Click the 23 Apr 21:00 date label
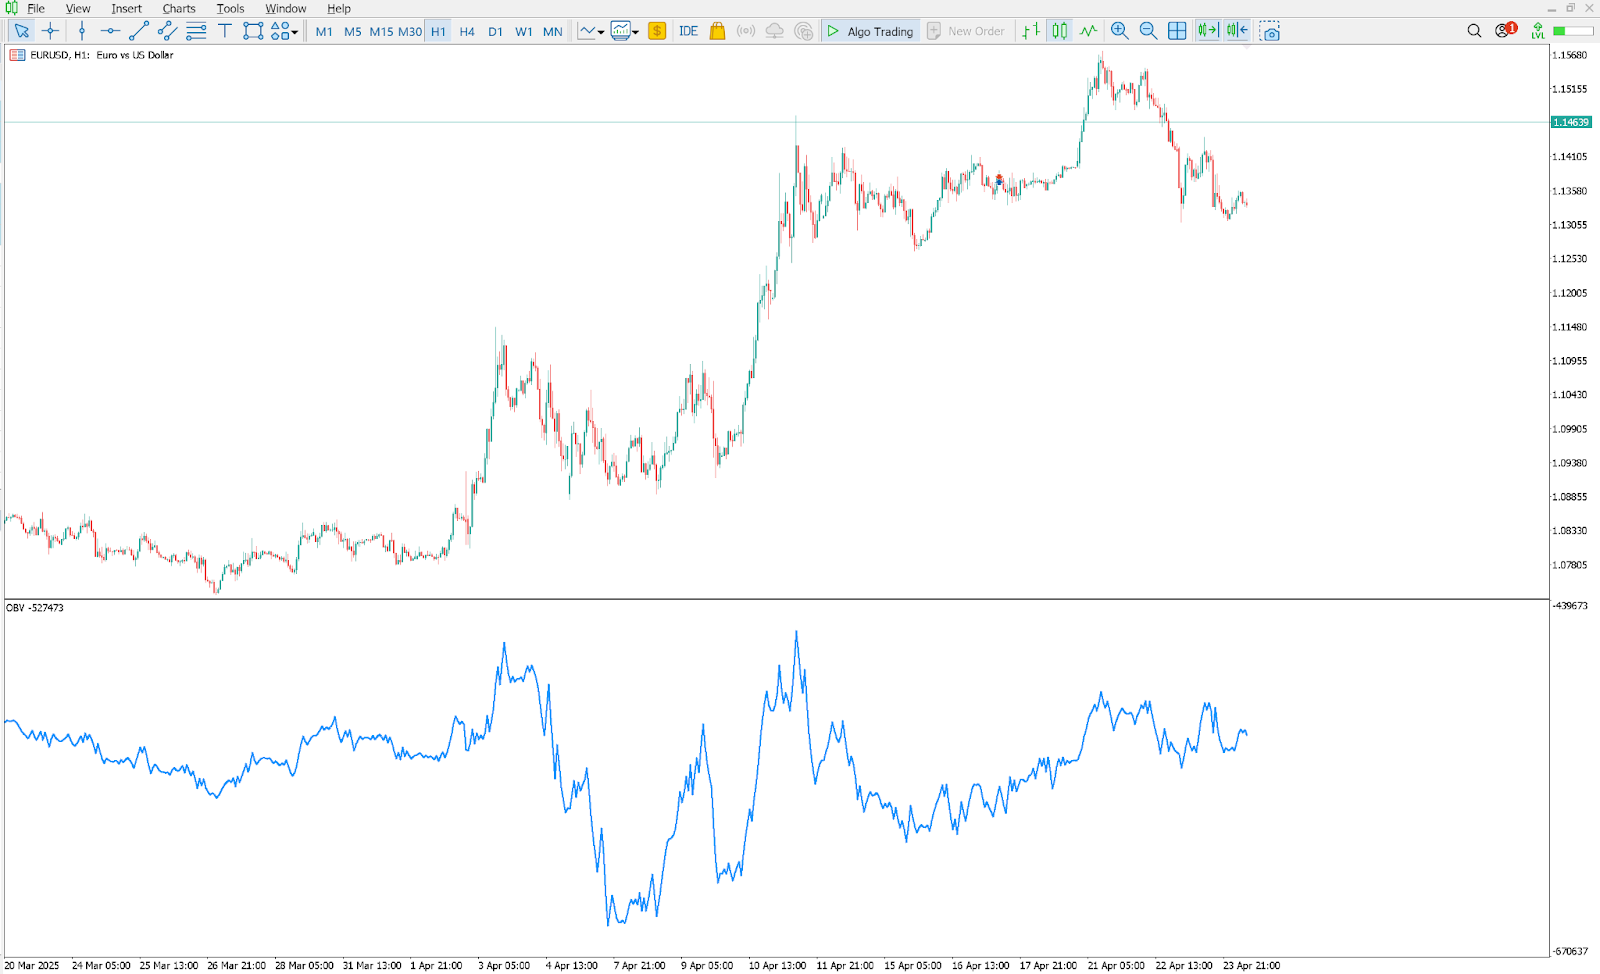 tap(1251, 966)
